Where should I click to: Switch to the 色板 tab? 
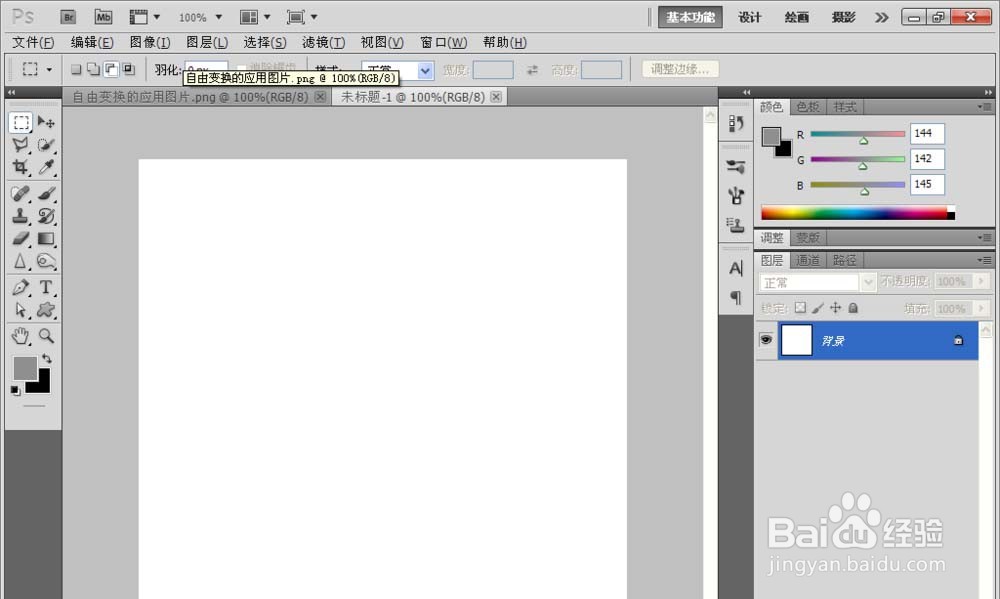pos(808,107)
